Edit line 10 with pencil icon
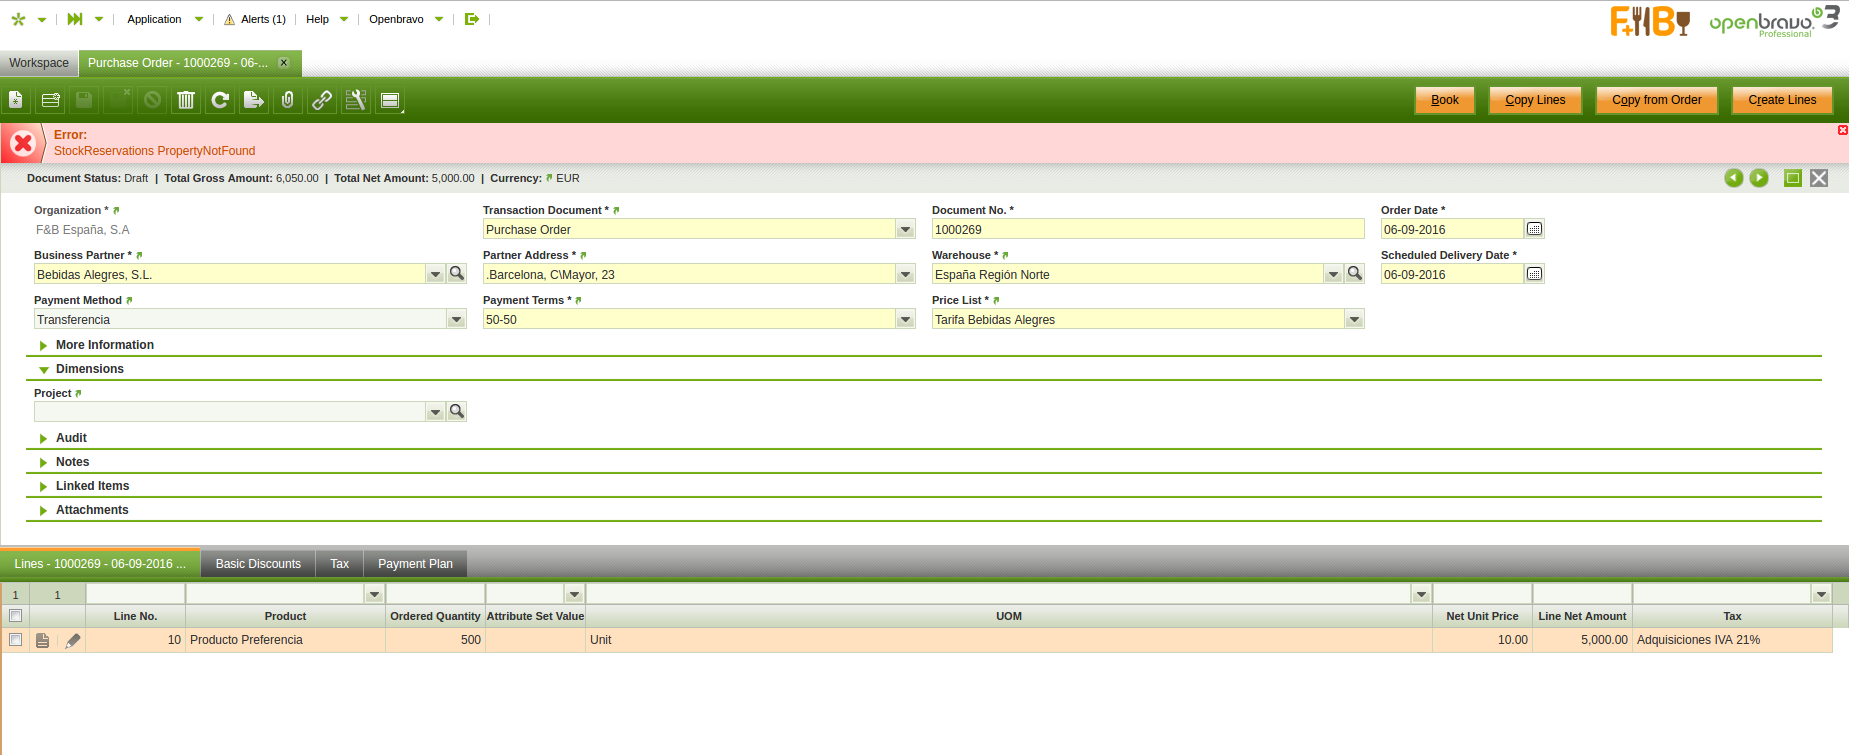The height and width of the screenshot is (755, 1849). pyautogui.click(x=72, y=640)
